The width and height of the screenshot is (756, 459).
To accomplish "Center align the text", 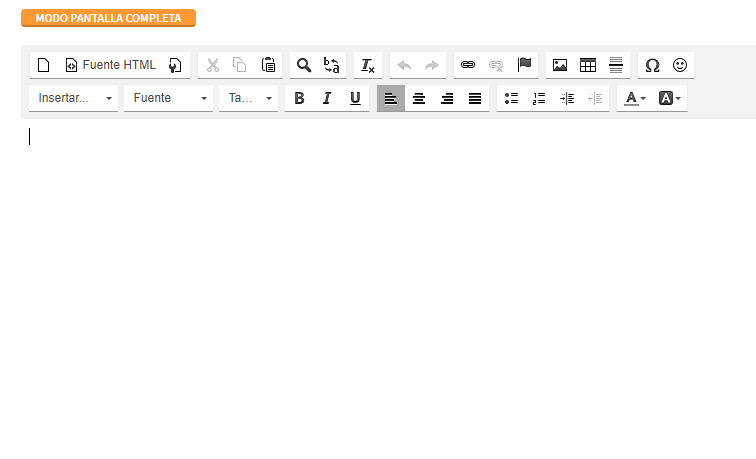I will [x=419, y=98].
